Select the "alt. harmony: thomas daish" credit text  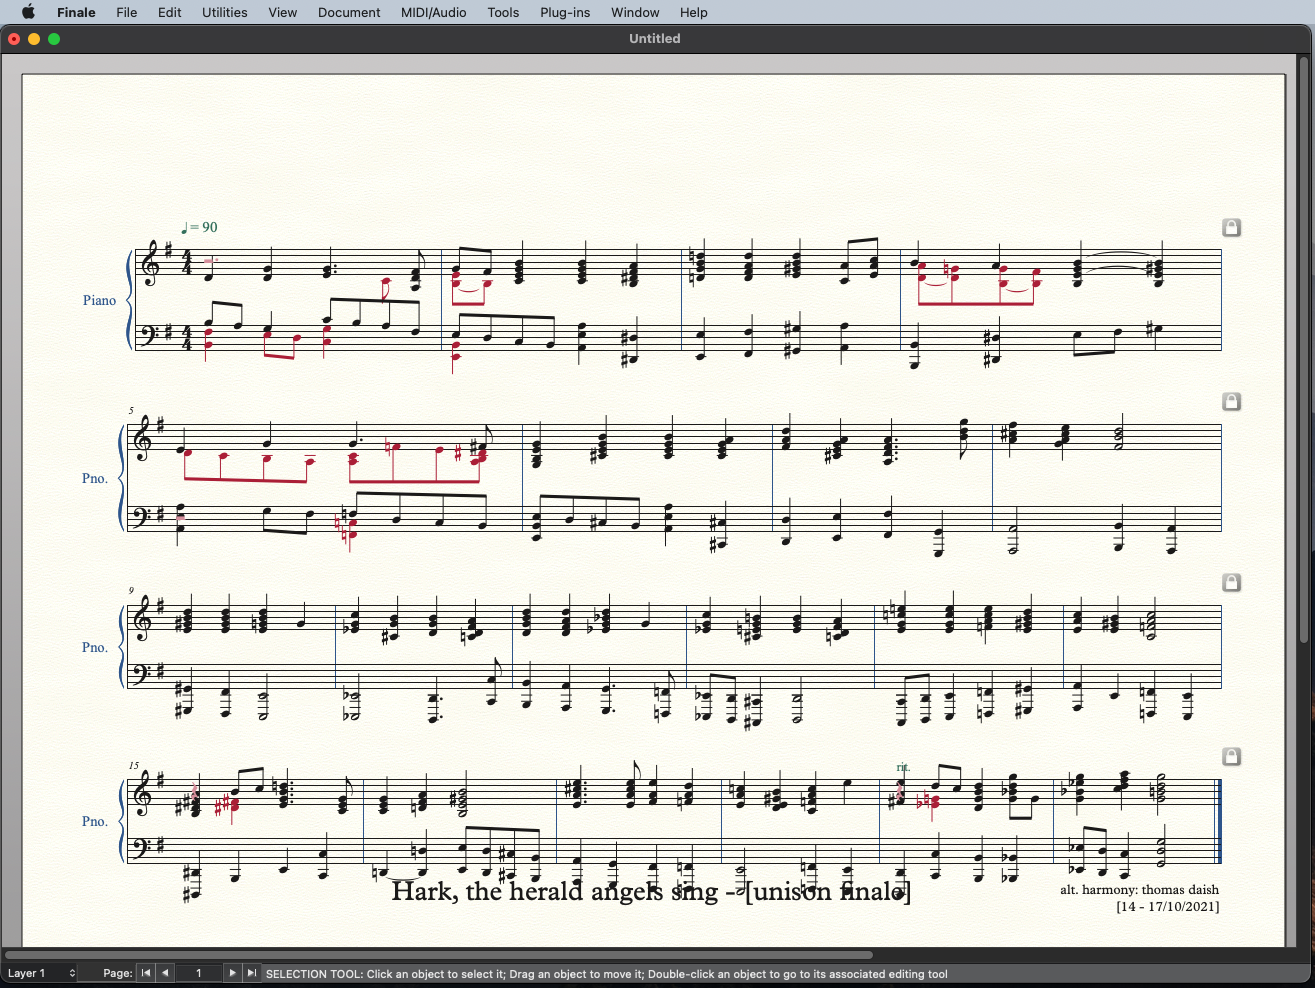(1139, 890)
